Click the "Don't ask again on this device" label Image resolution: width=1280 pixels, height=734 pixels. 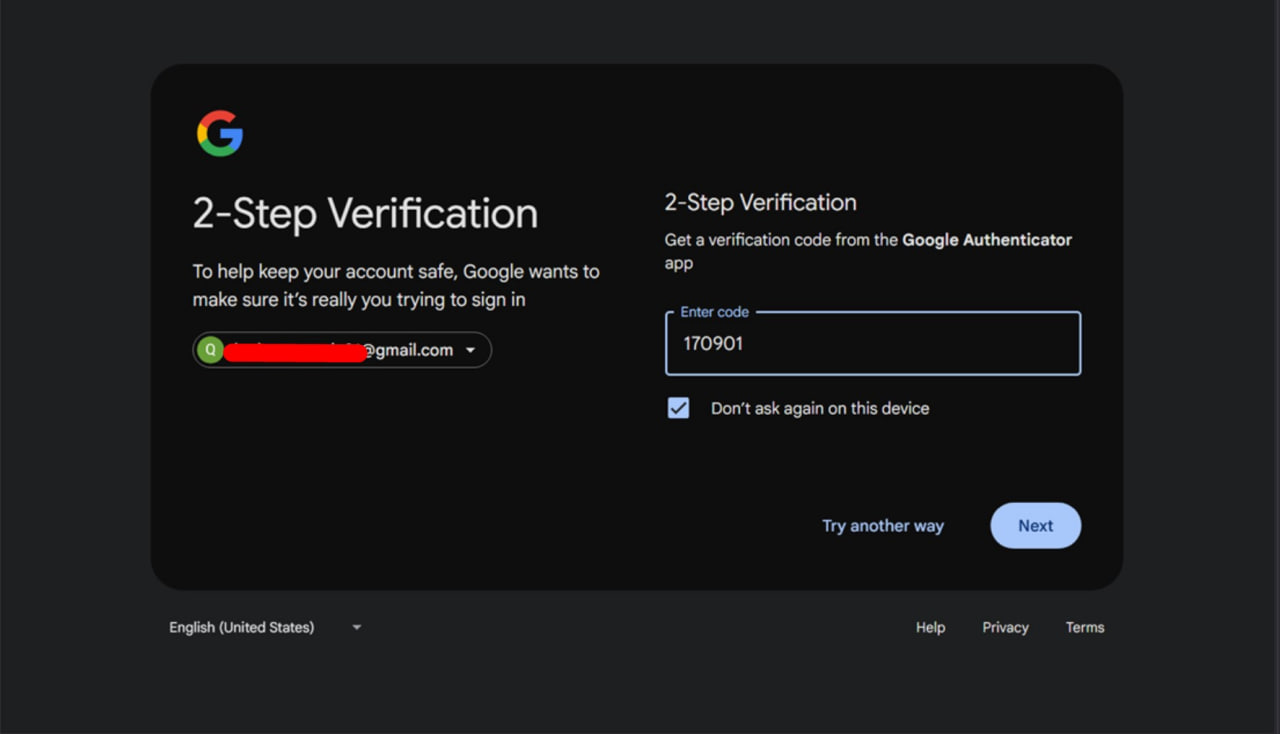coord(820,408)
